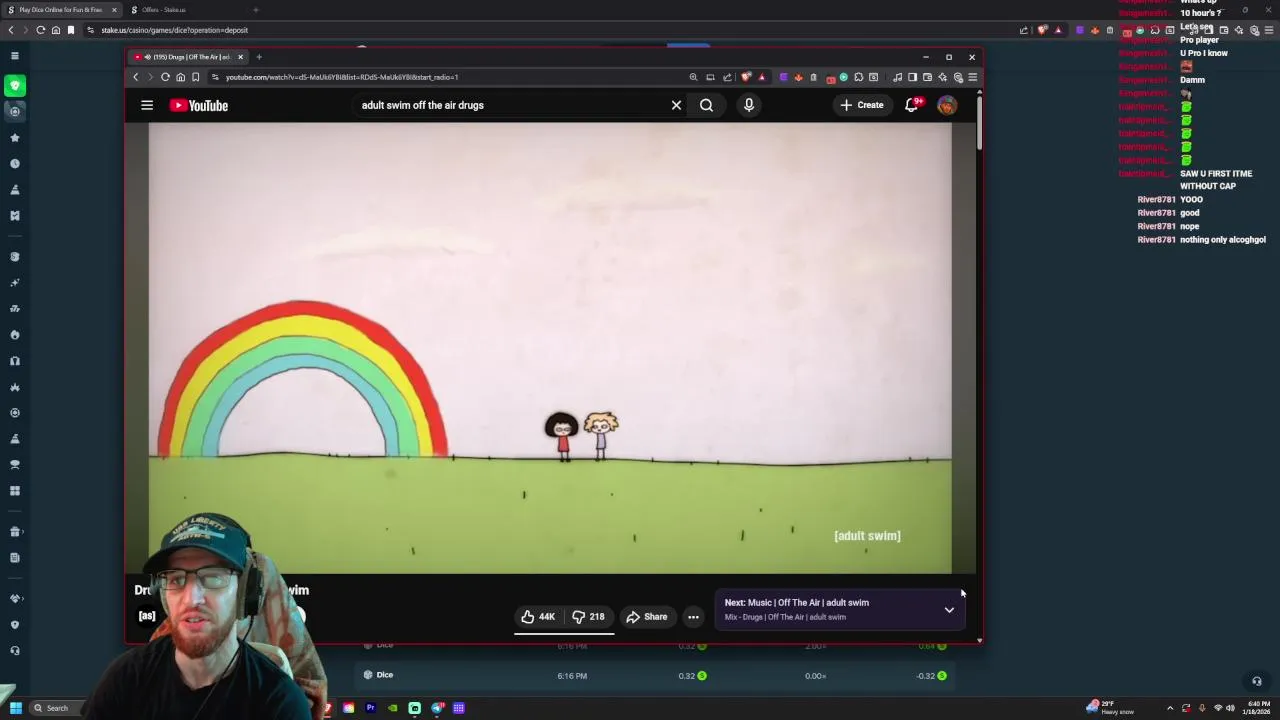This screenshot has height=720, width=1280.
Task: Show hidden system tray icons chevron
Action: [1170, 708]
